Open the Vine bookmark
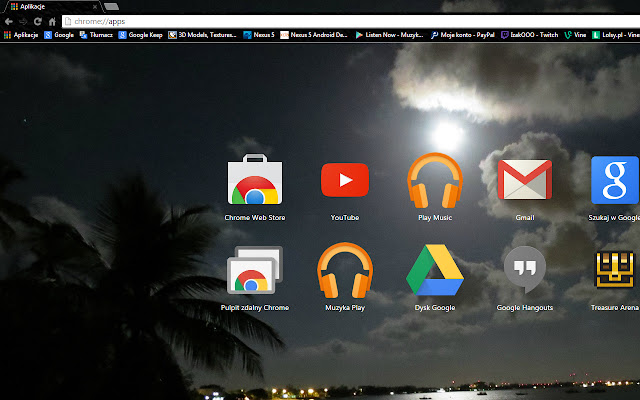 [575, 35]
